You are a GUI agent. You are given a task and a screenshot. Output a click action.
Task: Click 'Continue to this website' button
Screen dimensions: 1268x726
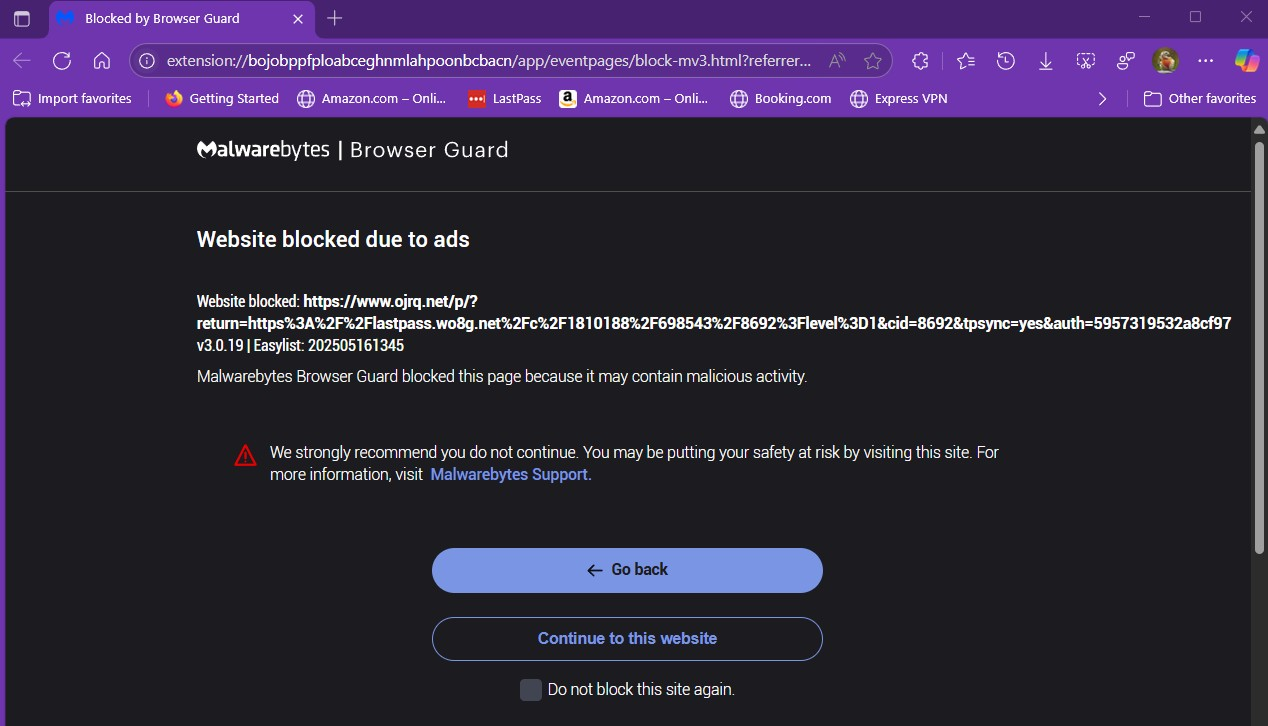pyautogui.click(x=627, y=638)
